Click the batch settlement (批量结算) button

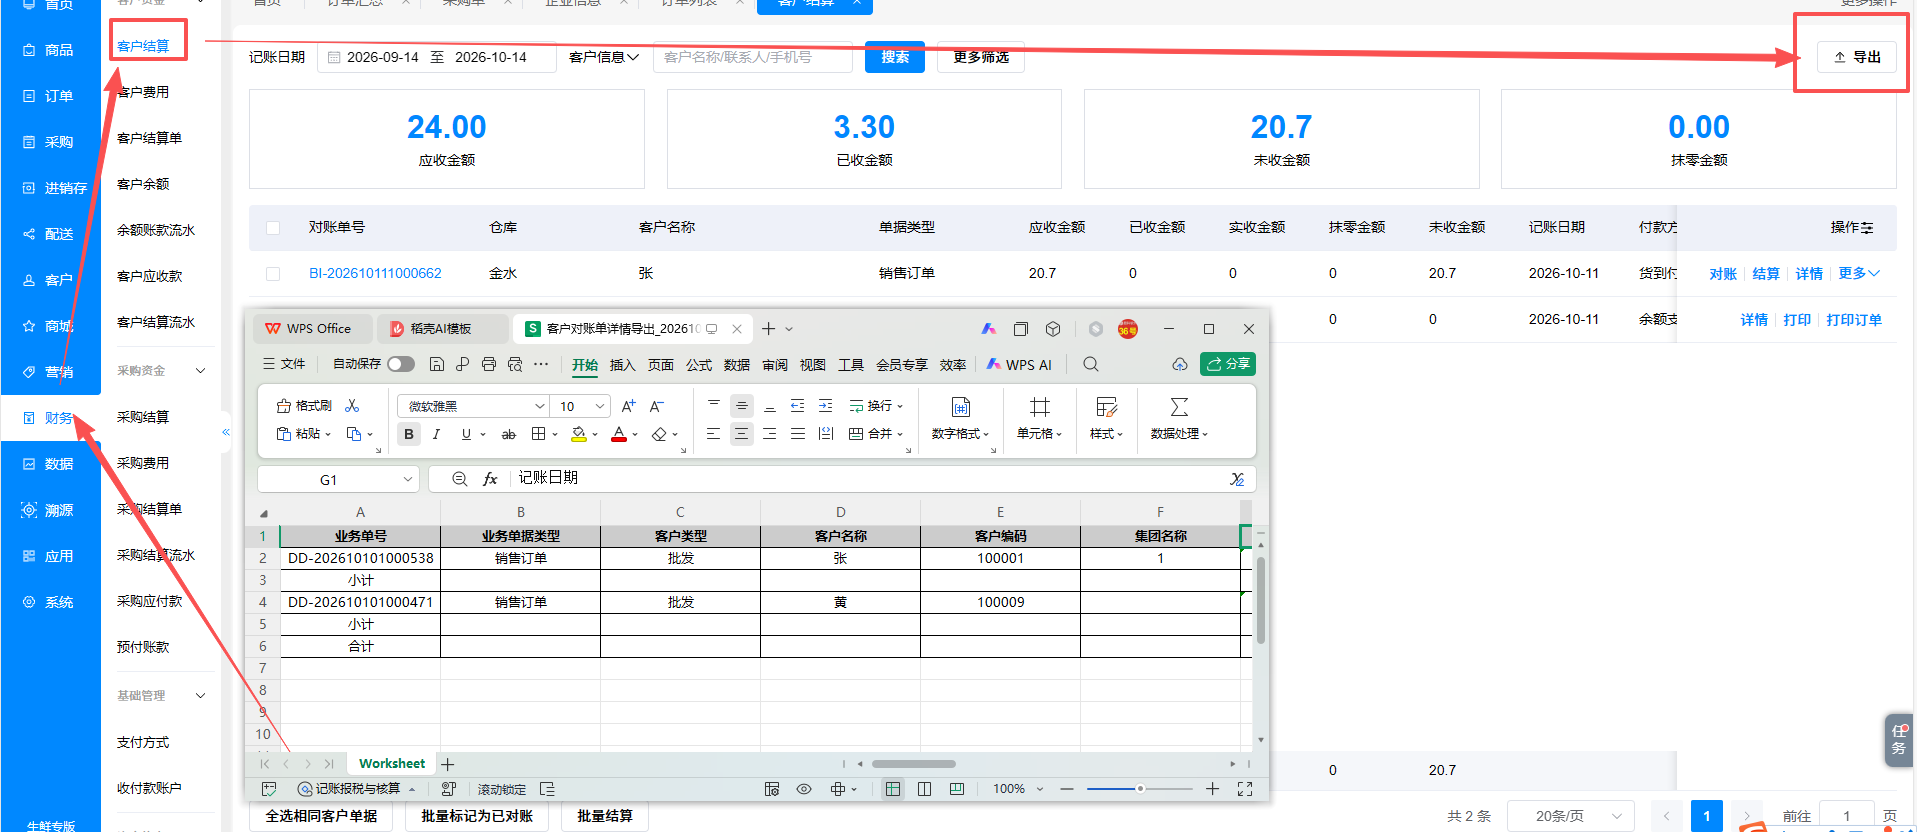click(605, 816)
